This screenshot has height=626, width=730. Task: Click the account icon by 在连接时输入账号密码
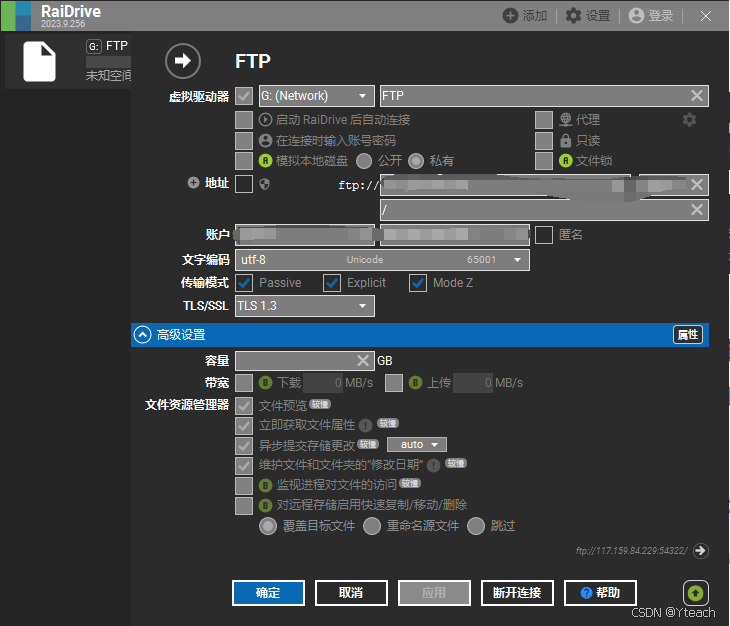[x=265, y=141]
